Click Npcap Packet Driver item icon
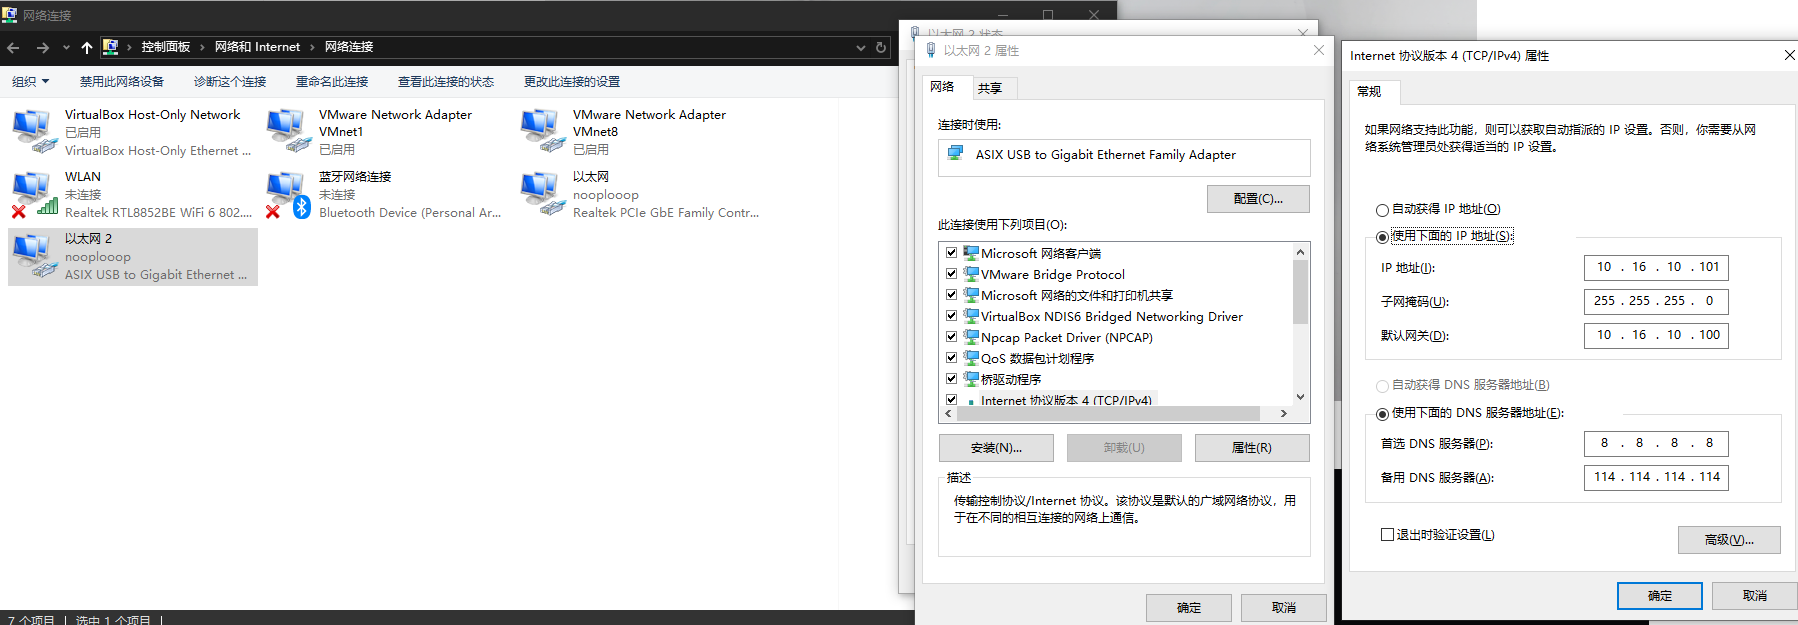Viewport: 1798px width, 625px height. [971, 337]
